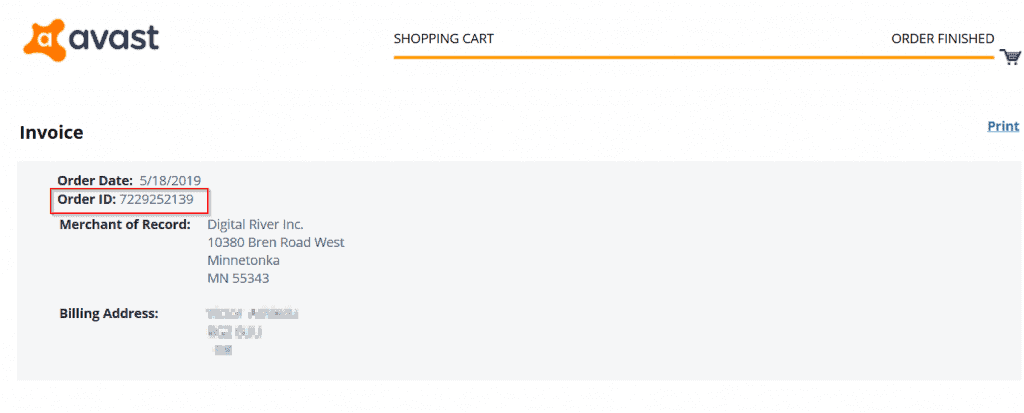Viewport: 1024px width, 413px height.
Task: Click the avast wordmark text
Action: click(114, 39)
